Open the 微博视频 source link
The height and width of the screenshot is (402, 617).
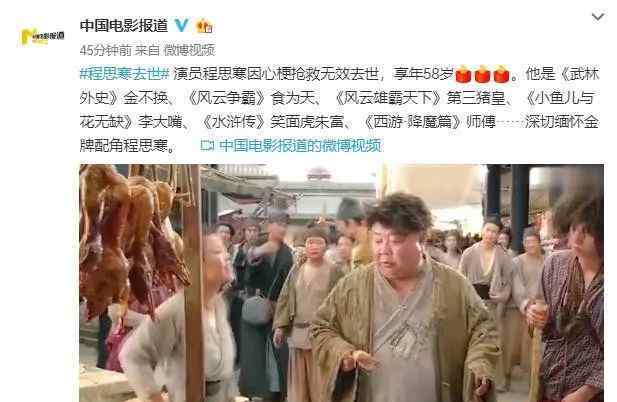190,50
